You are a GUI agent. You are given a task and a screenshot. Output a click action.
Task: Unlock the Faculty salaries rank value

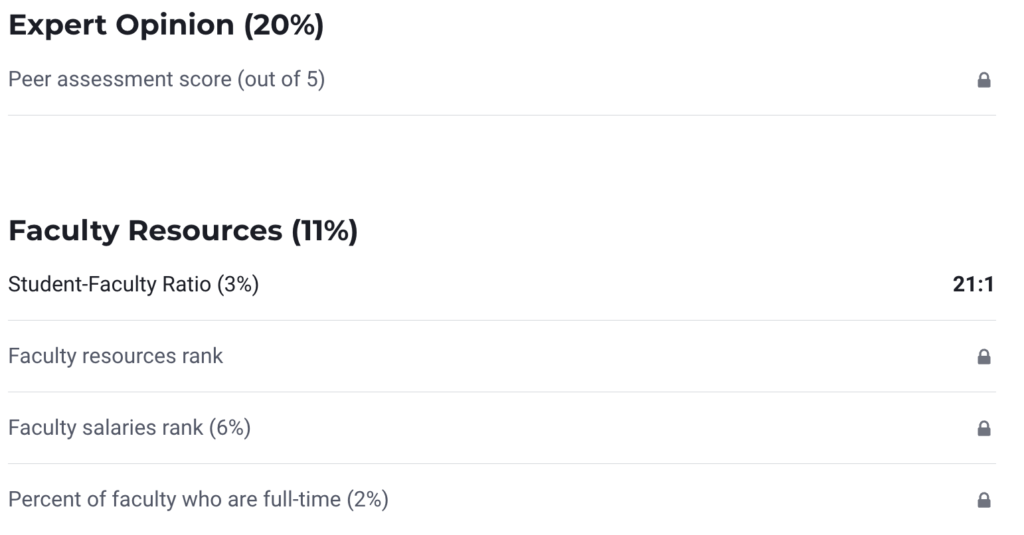[983, 429]
